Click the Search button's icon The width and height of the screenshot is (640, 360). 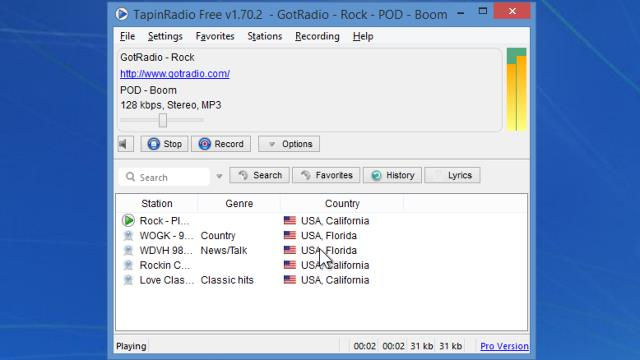[243, 175]
